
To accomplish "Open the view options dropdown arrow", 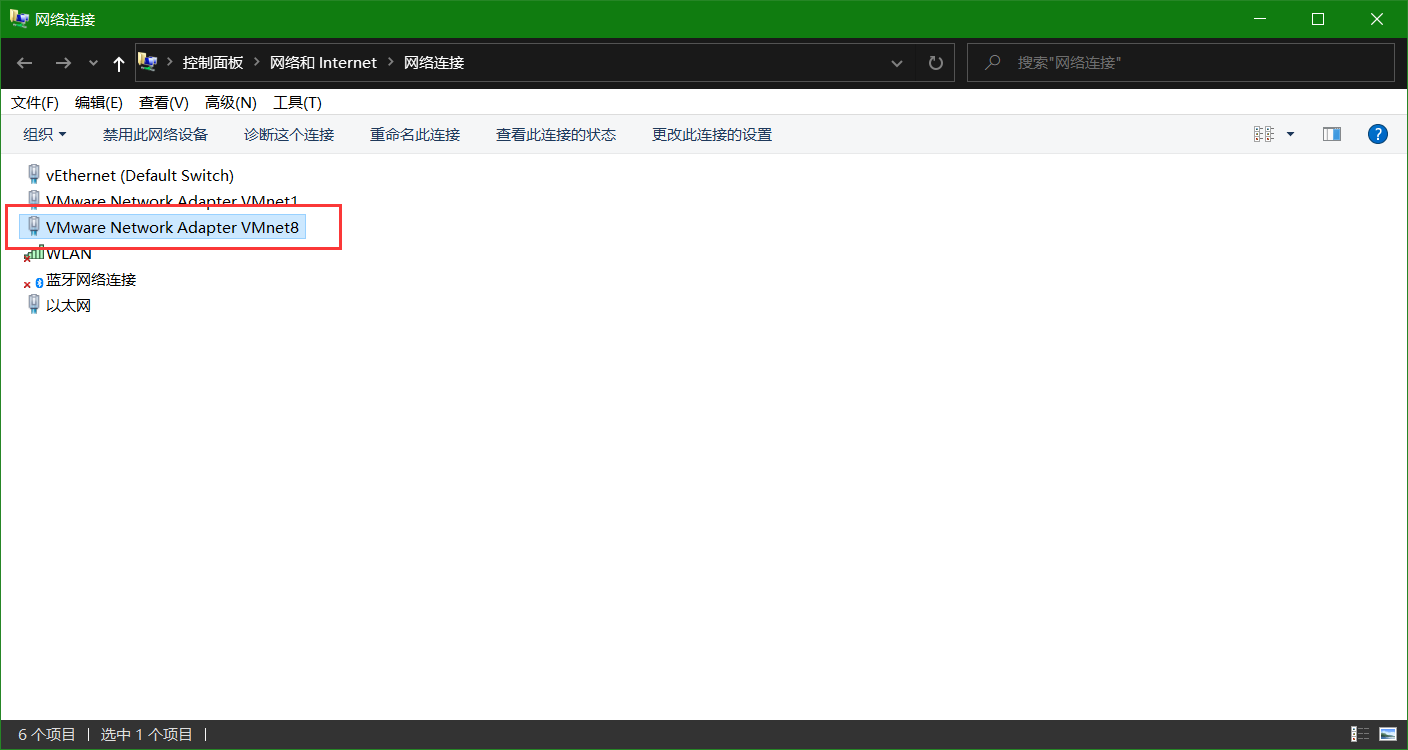I will (x=1290, y=134).
